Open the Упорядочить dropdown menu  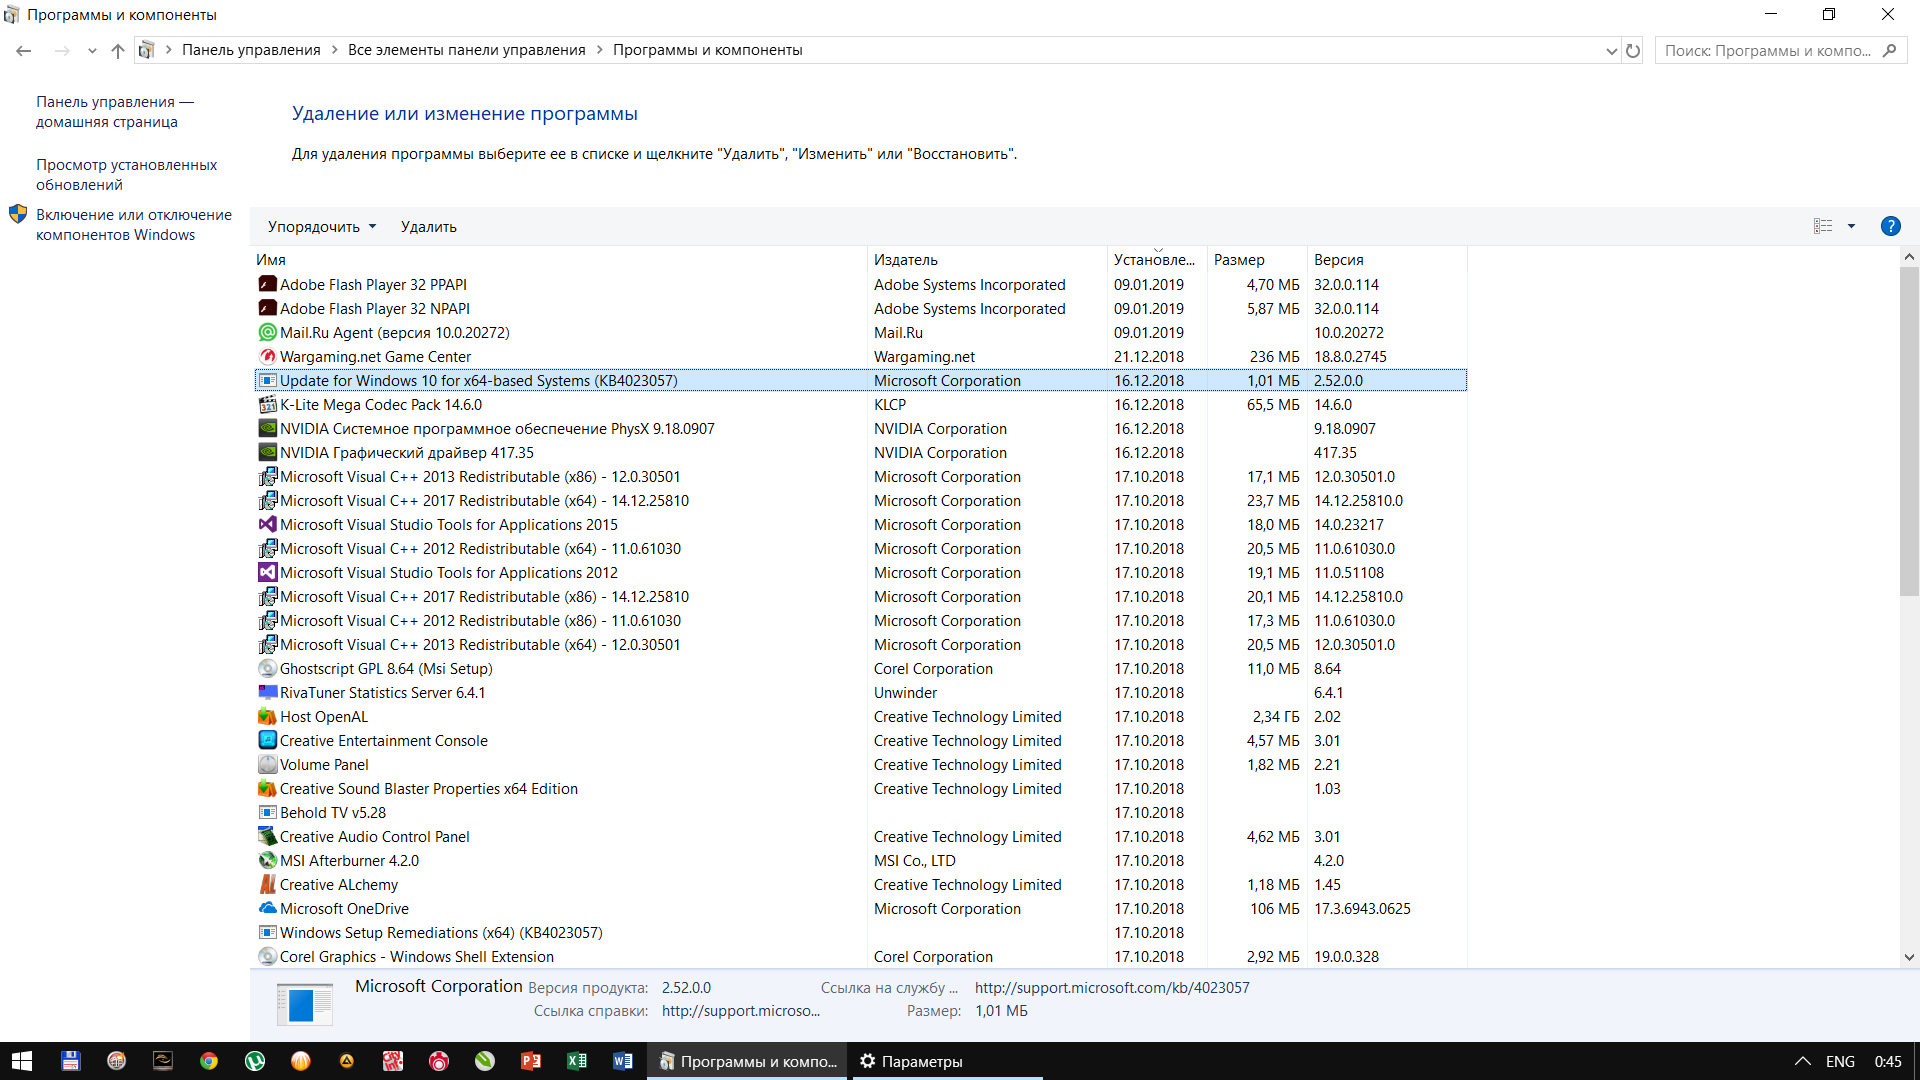pos(322,227)
